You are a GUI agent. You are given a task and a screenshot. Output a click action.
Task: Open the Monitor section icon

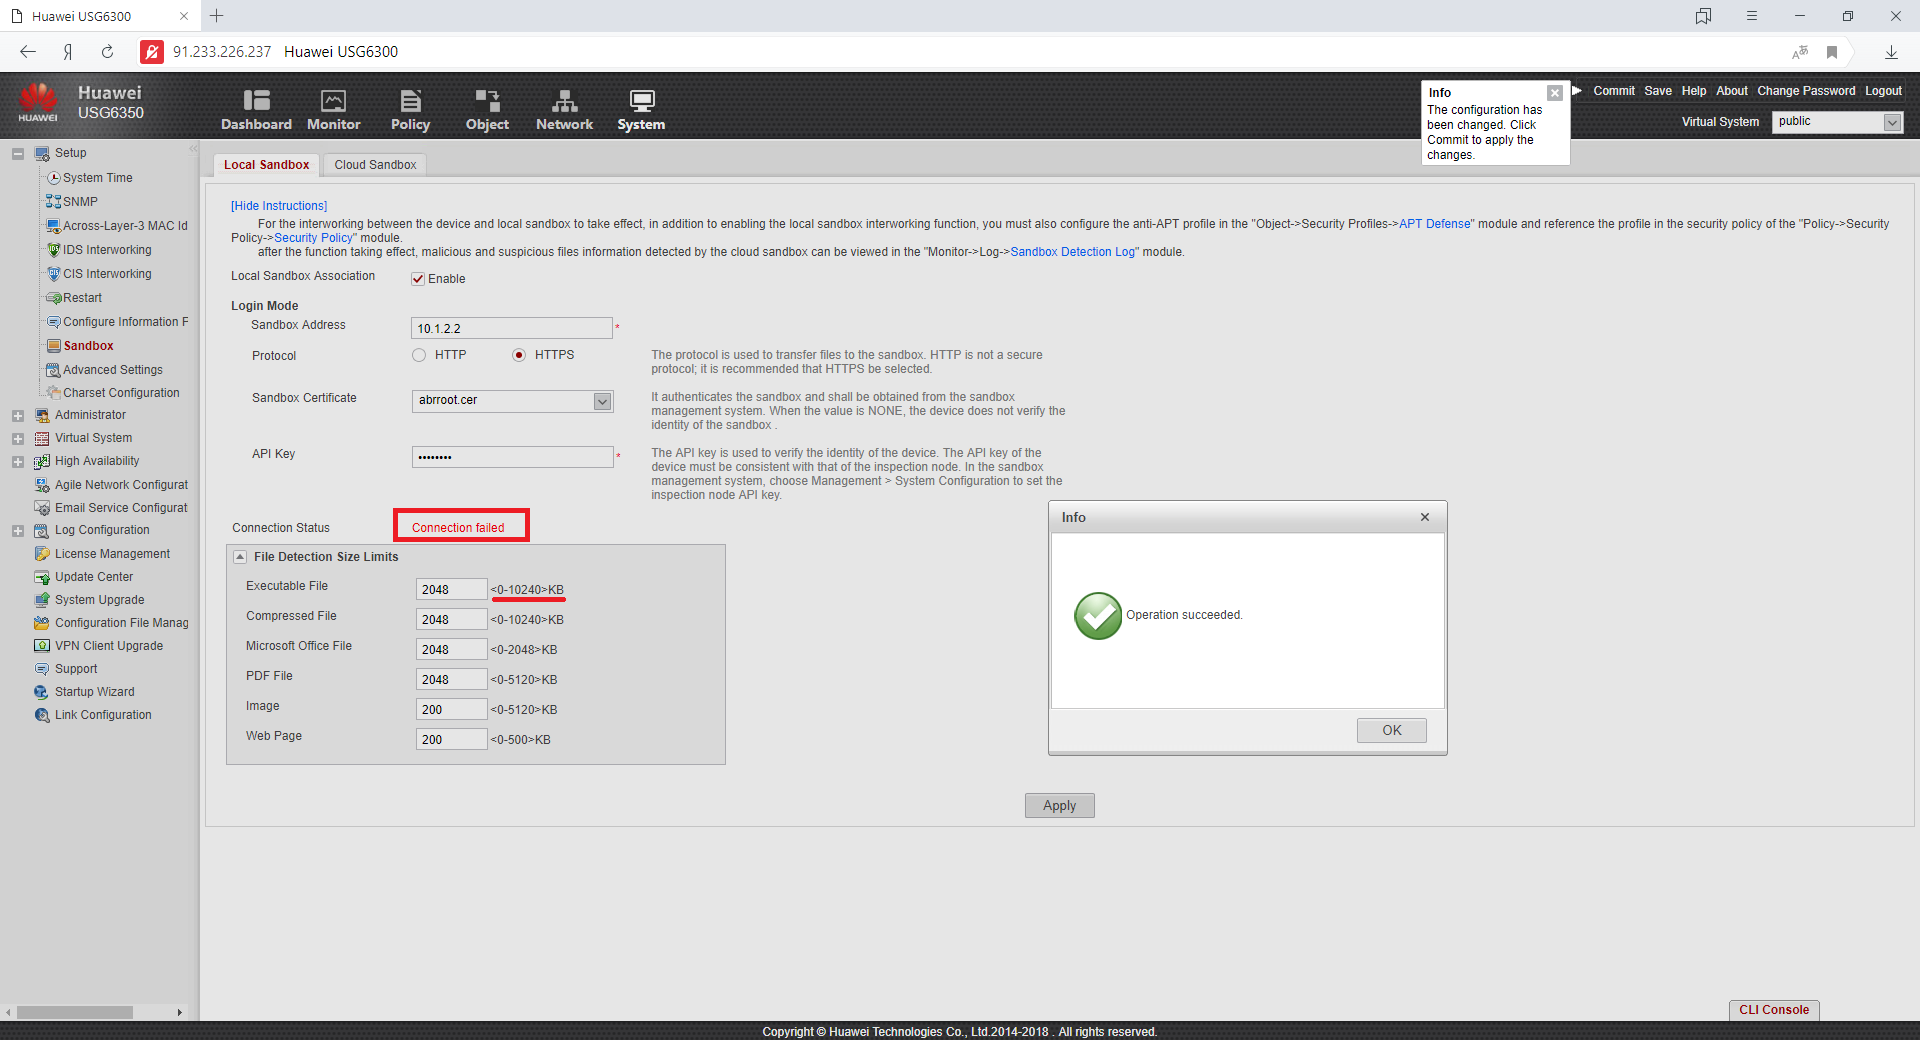[x=333, y=100]
